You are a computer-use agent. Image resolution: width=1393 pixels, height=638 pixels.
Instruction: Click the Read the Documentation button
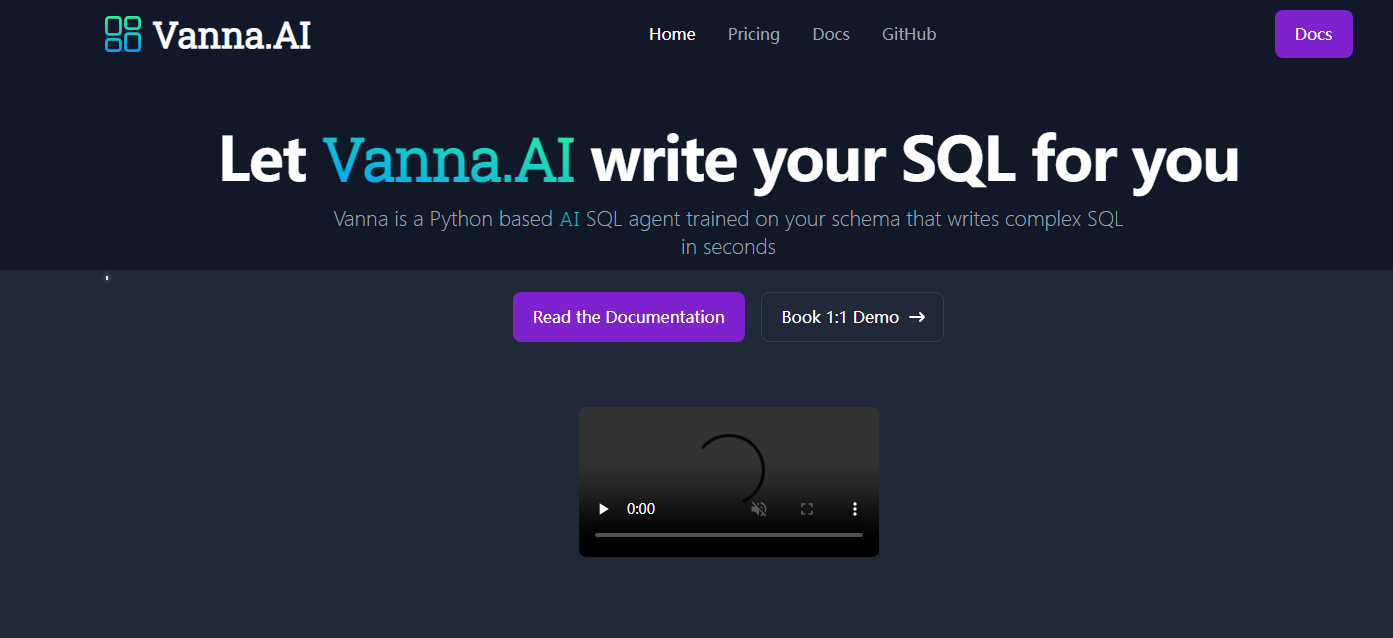[x=629, y=317]
